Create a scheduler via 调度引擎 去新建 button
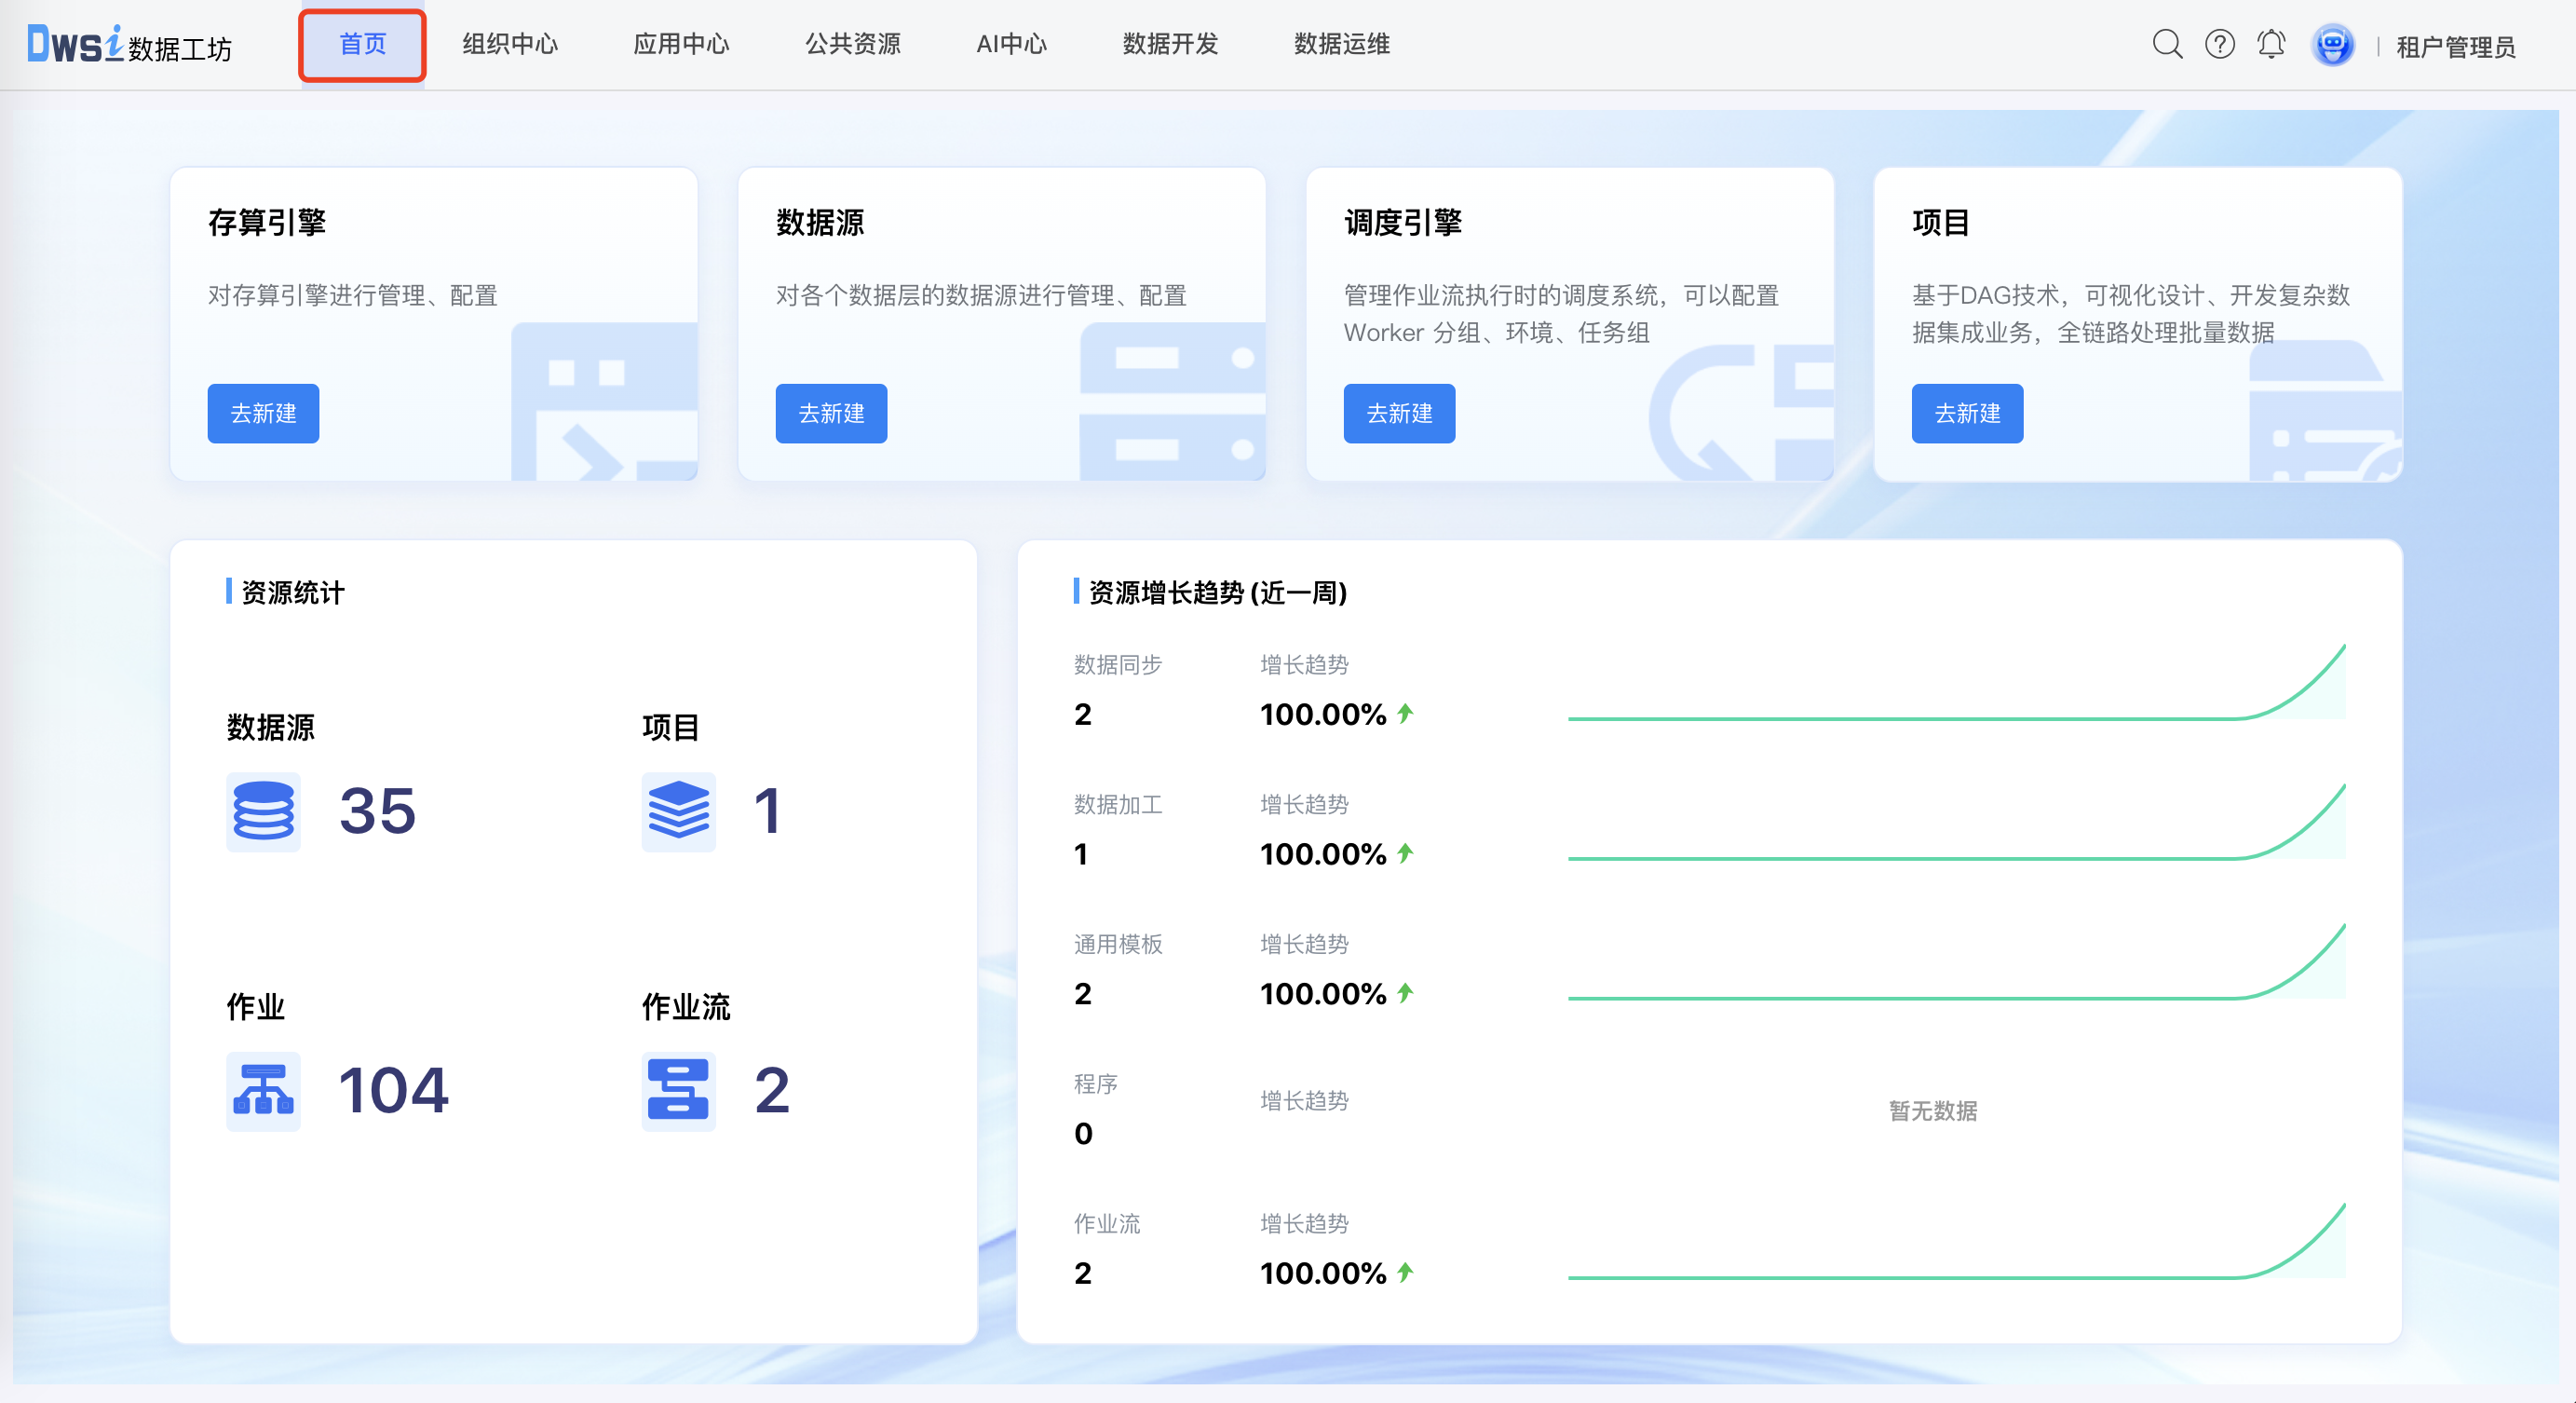The height and width of the screenshot is (1403, 2576). [x=1399, y=413]
